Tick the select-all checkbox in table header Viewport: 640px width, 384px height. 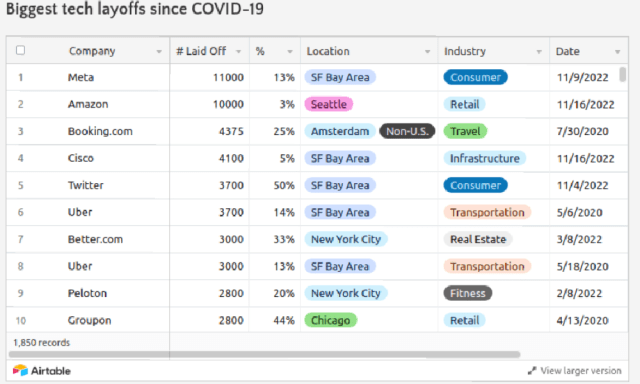[x=20, y=50]
